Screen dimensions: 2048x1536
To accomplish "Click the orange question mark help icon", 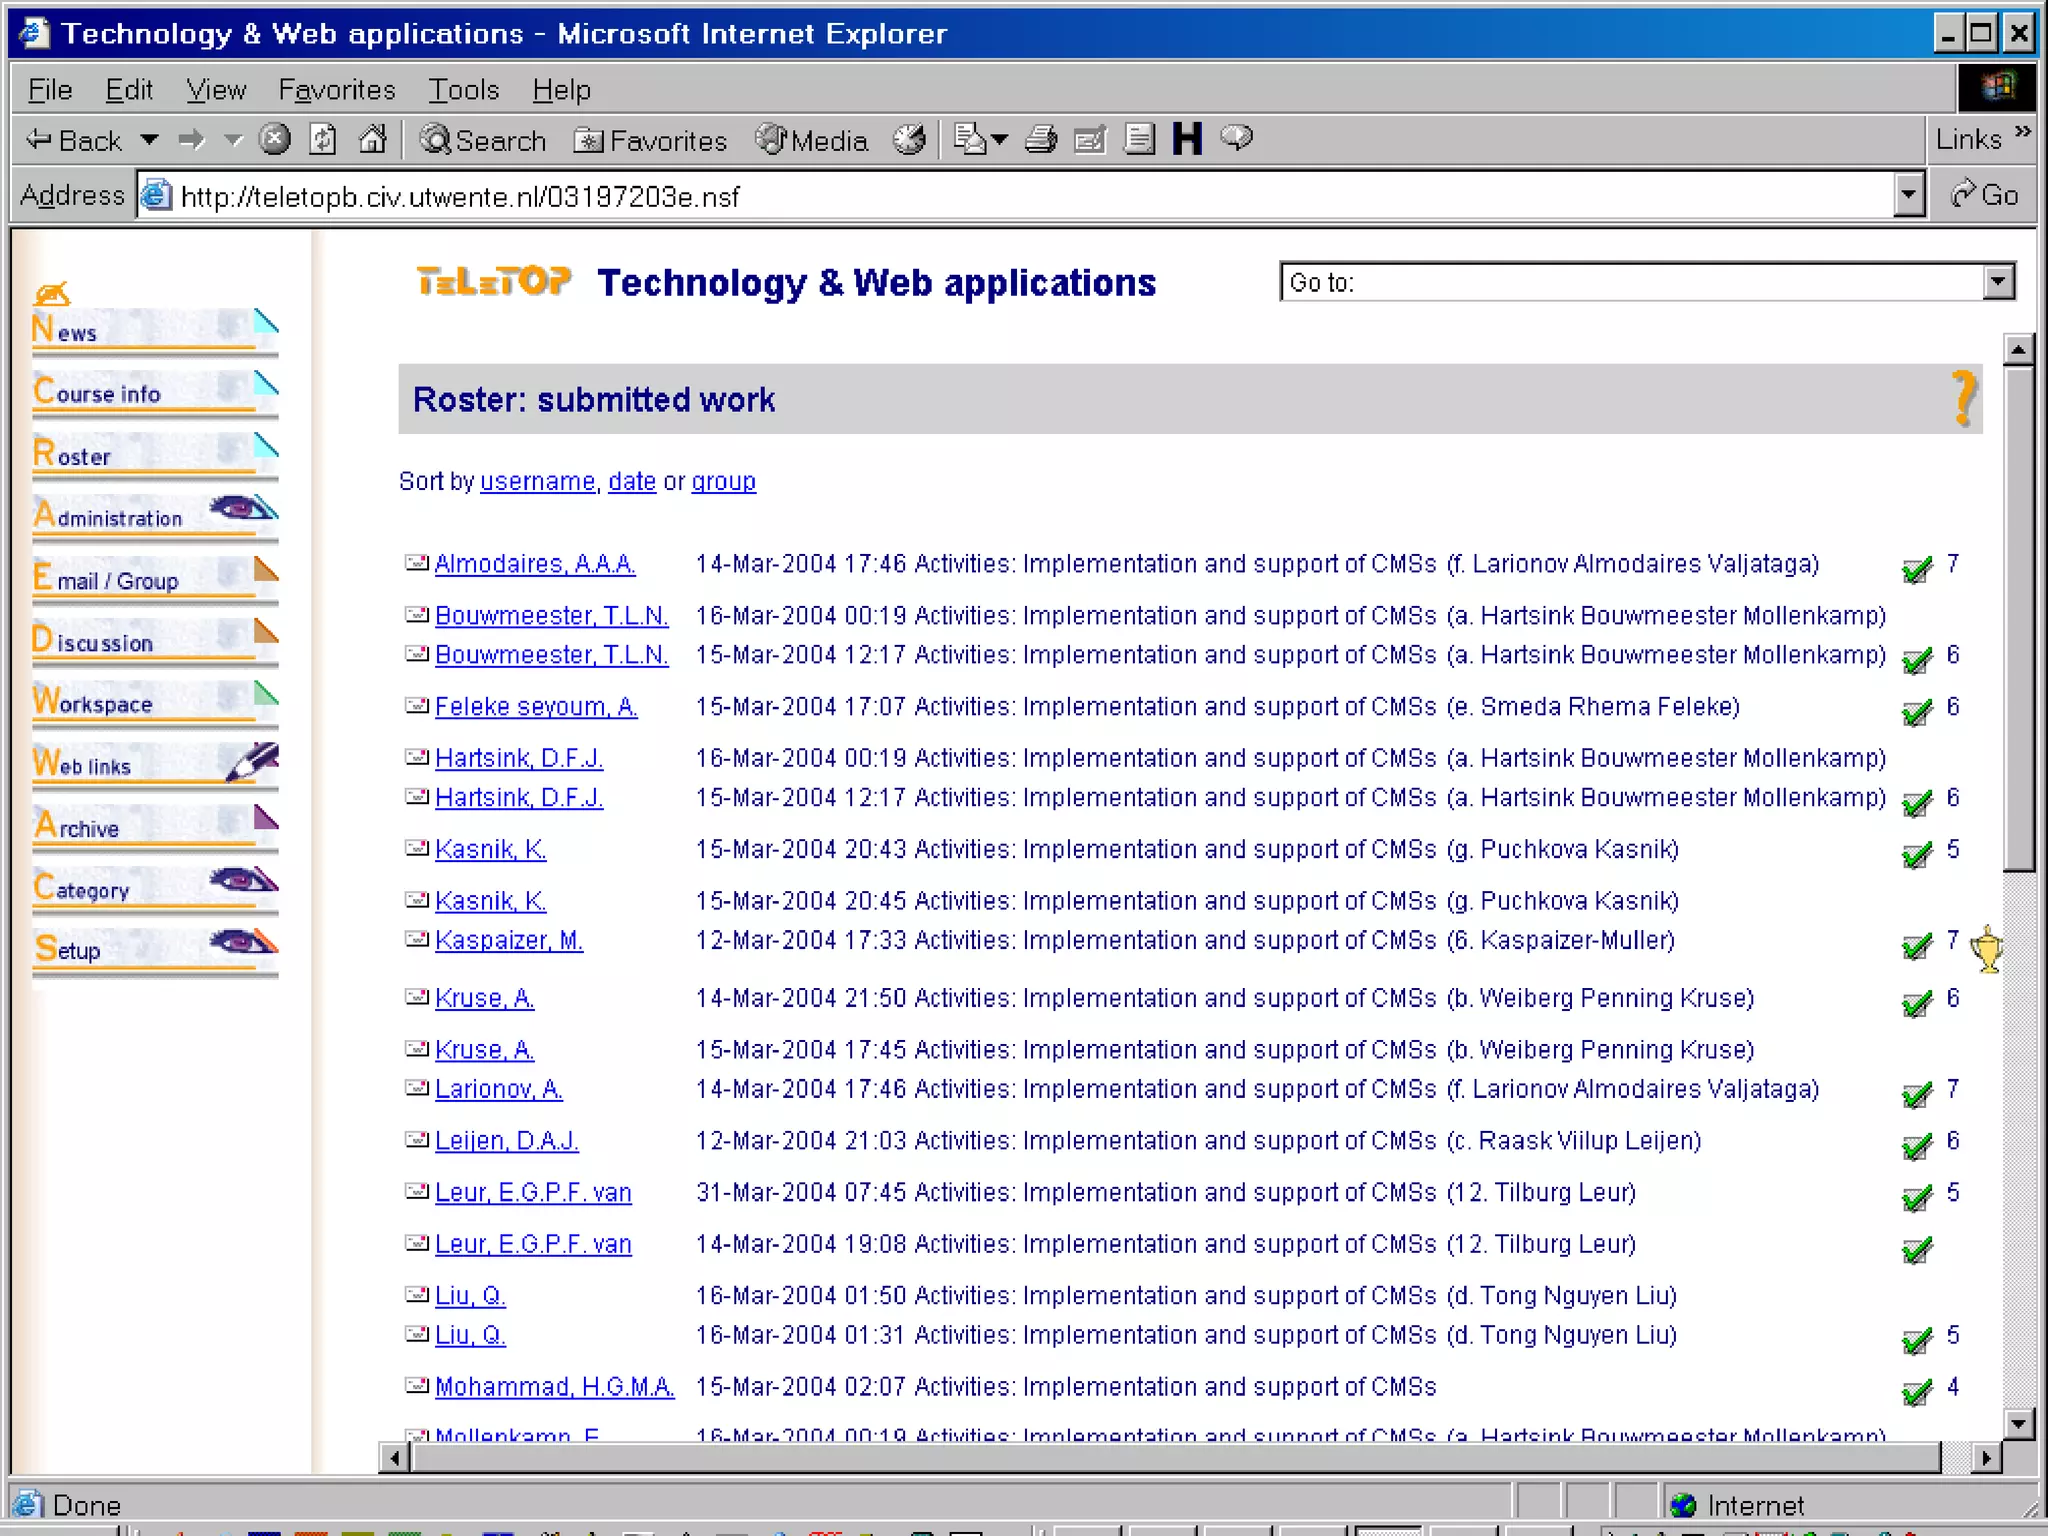I will [x=1963, y=398].
